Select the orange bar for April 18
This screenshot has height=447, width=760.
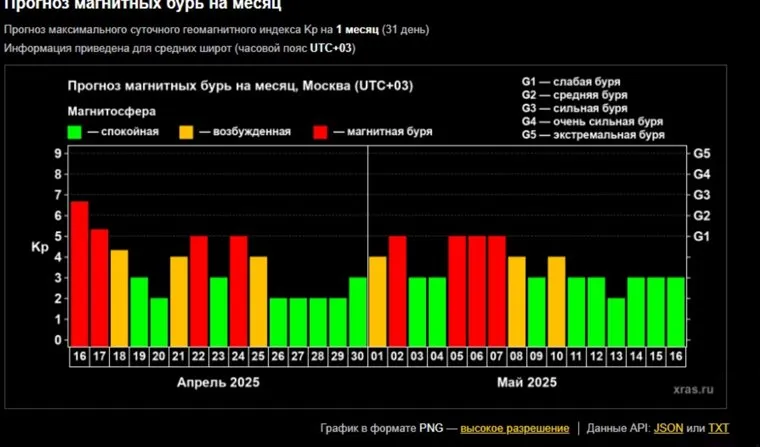click(x=119, y=295)
